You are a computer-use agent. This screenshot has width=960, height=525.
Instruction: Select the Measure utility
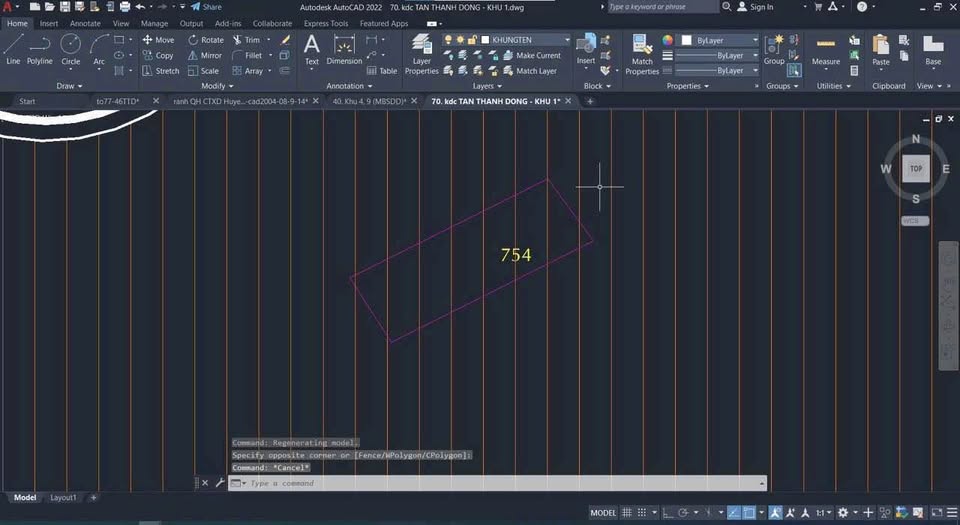point(826,50)
